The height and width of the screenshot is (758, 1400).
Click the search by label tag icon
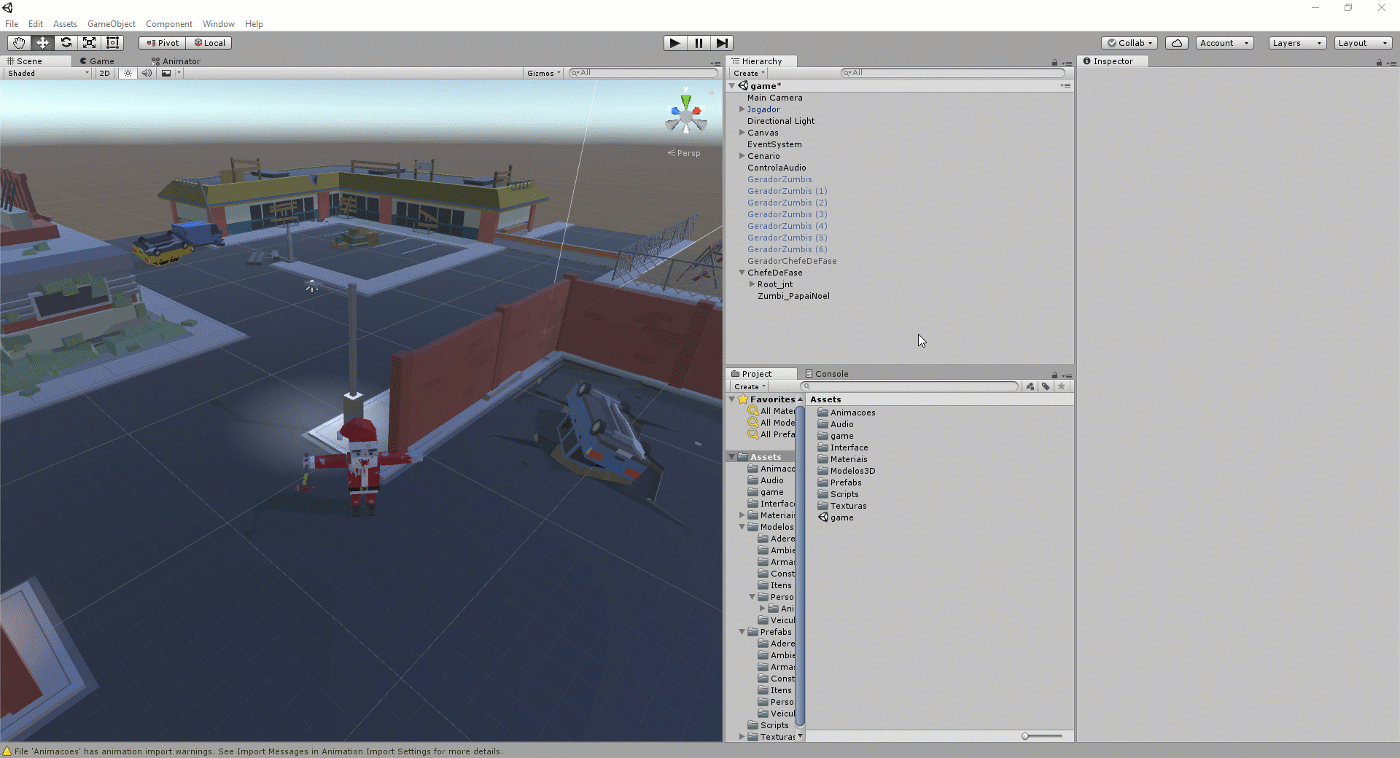[1045, 386]
